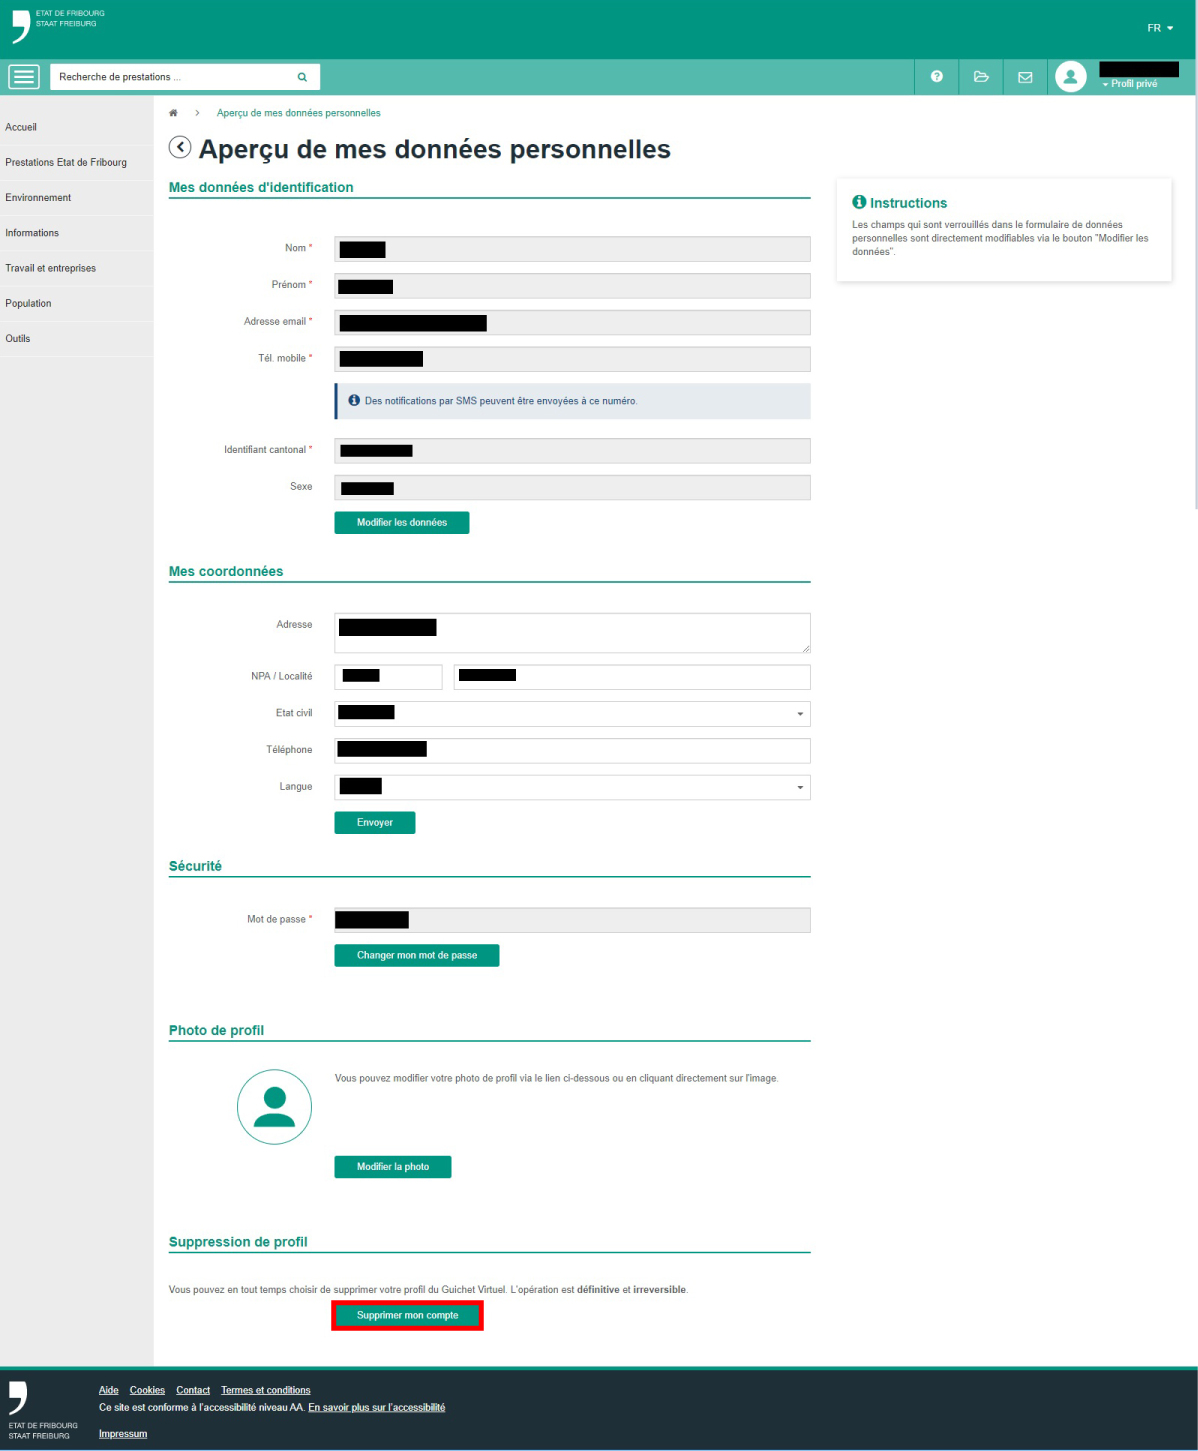The width and height of the screenshot is (1198, 1451).
Task: Click the State of Fribourg logo
Action: pyautogui.click(x=20, y=27)
